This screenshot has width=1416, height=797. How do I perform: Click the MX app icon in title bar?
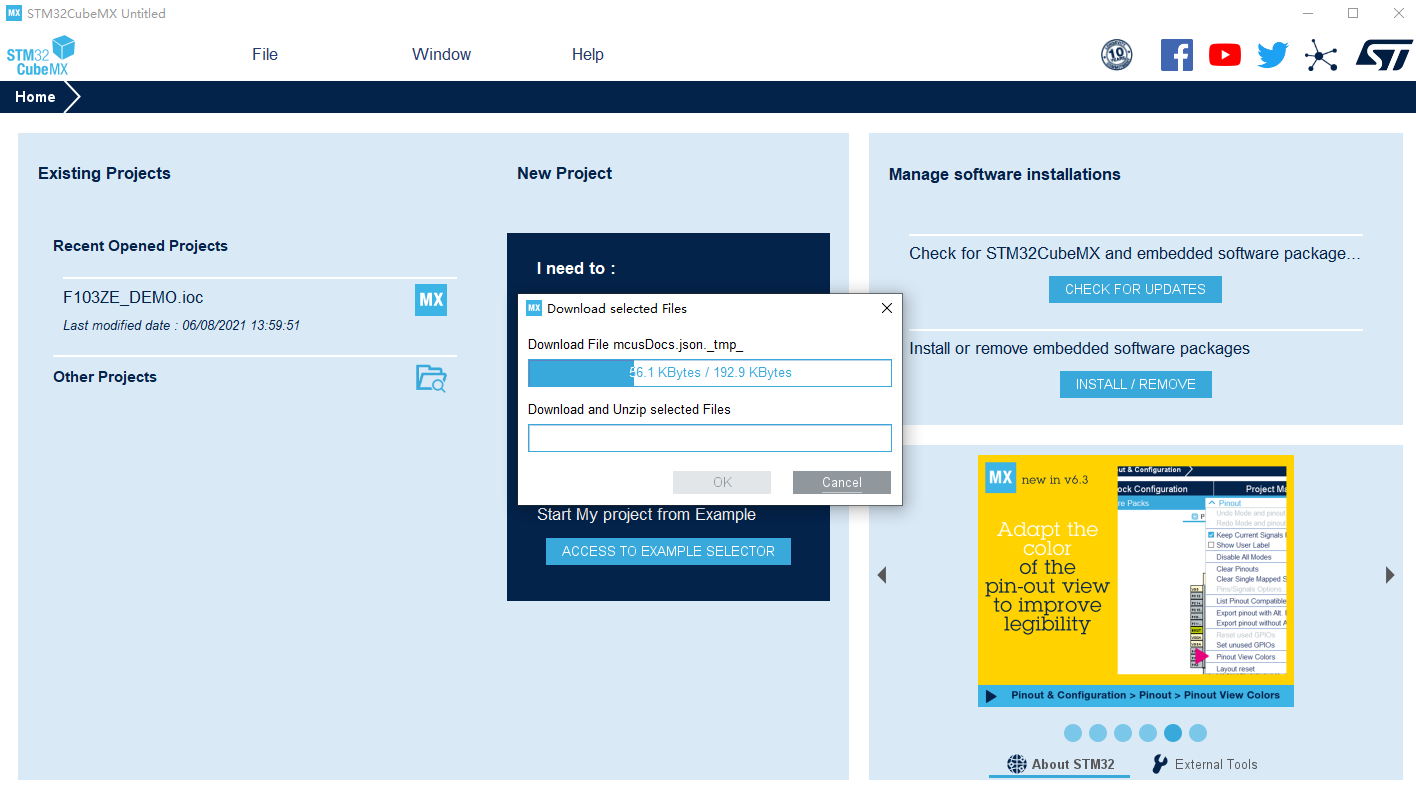click(x=14, y=13)
